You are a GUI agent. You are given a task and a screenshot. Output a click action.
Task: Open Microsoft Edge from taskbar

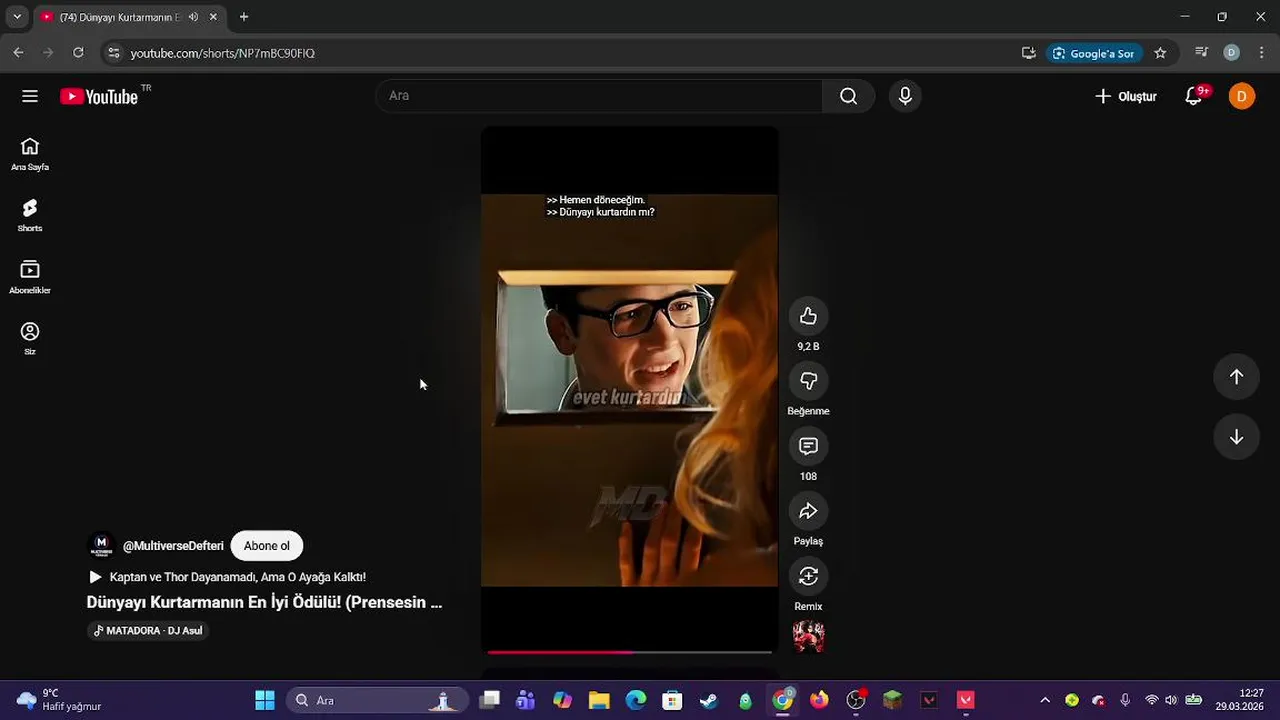click(x=636, y=700)
